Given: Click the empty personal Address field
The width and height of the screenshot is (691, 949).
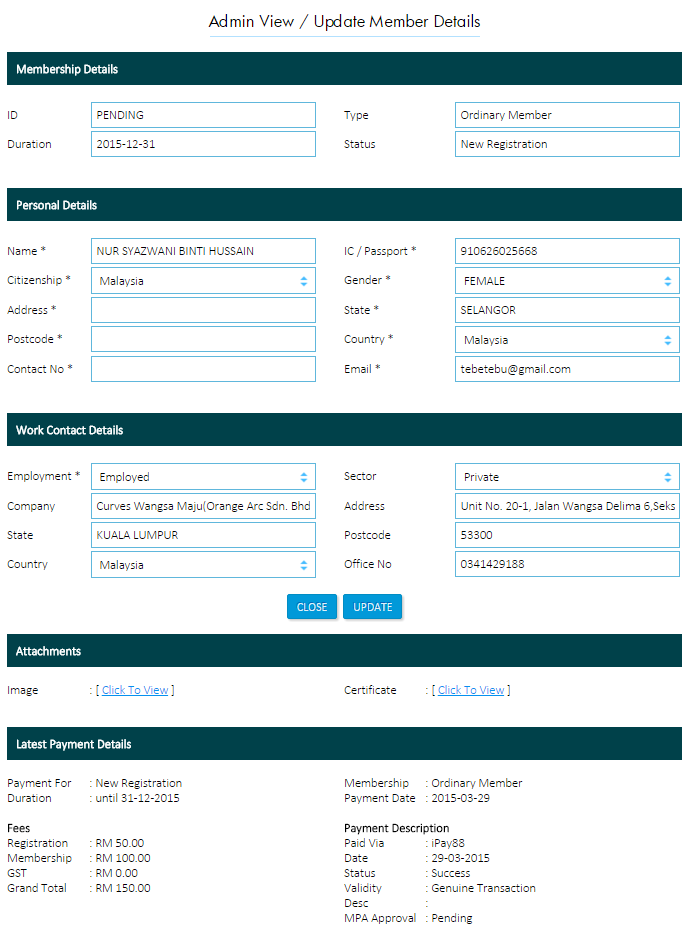Looking at the screenshot, I should (x=203, y=310).
